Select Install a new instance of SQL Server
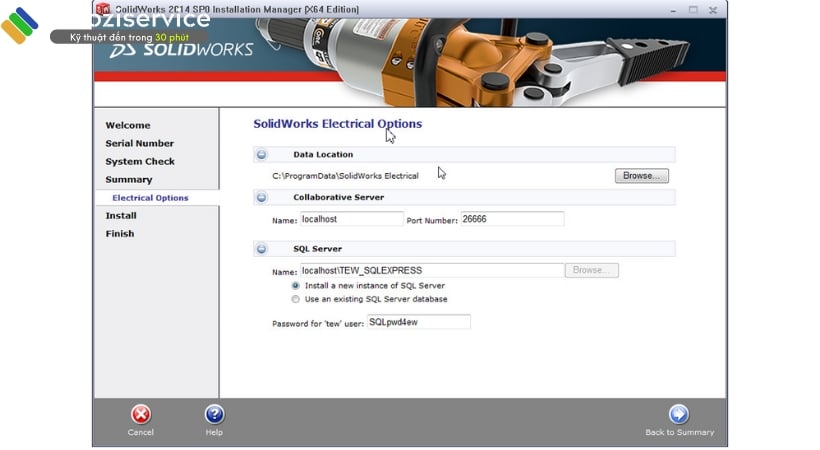The width and height of the screenshot is (820, 450). [x=295, y=285]
